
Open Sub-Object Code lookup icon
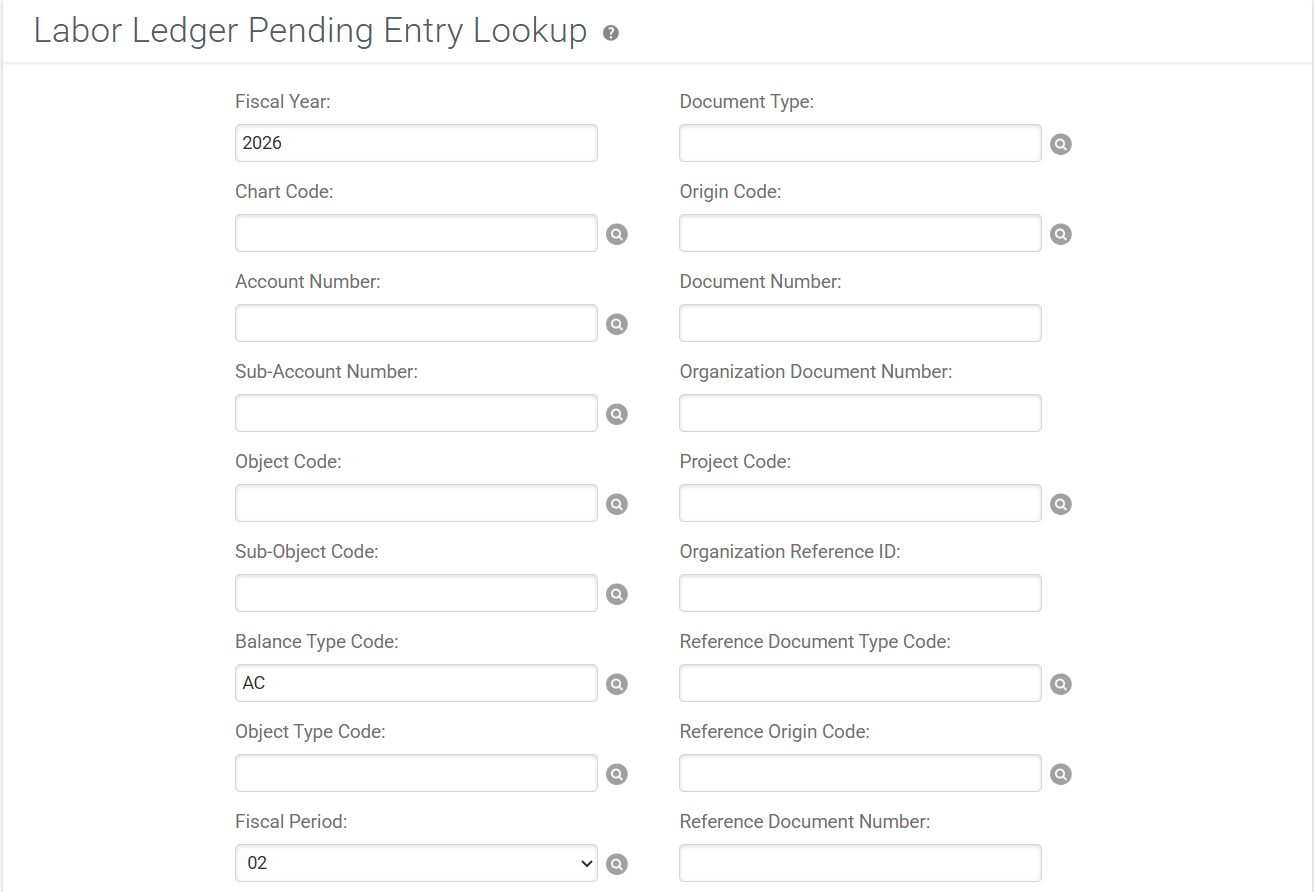(x=617, y=594)
